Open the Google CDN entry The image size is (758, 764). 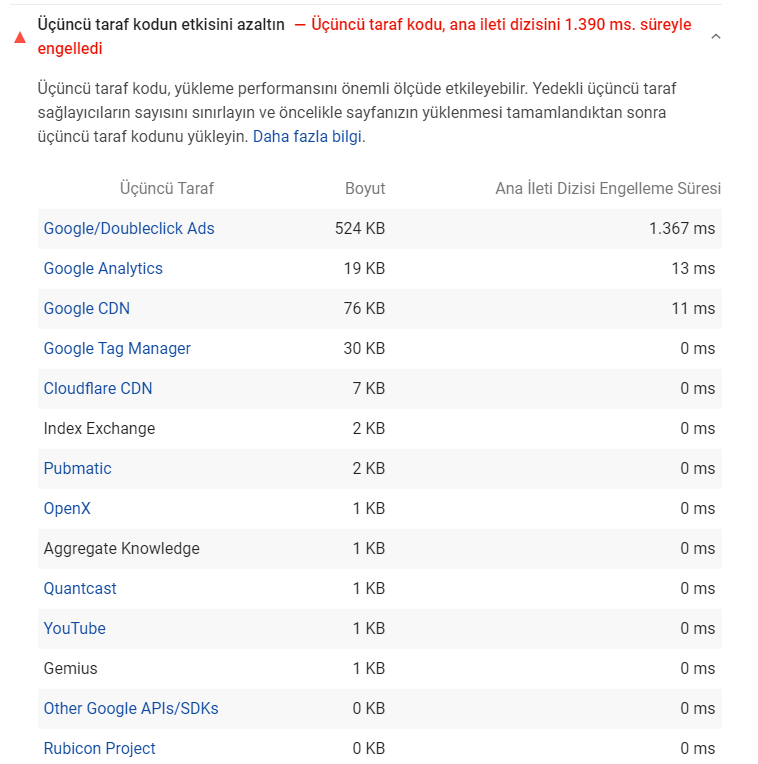(x=87, y=308)
